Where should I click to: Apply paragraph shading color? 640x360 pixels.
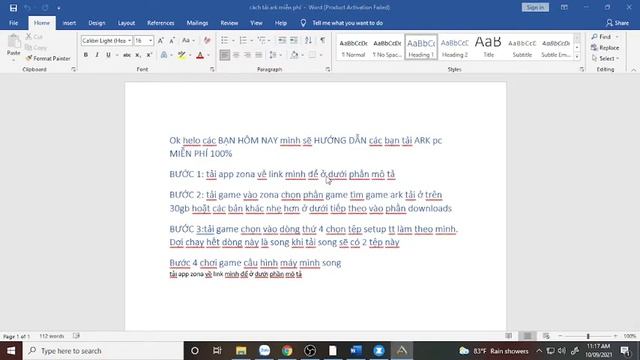pyautogui.click(x=294, y=55)
